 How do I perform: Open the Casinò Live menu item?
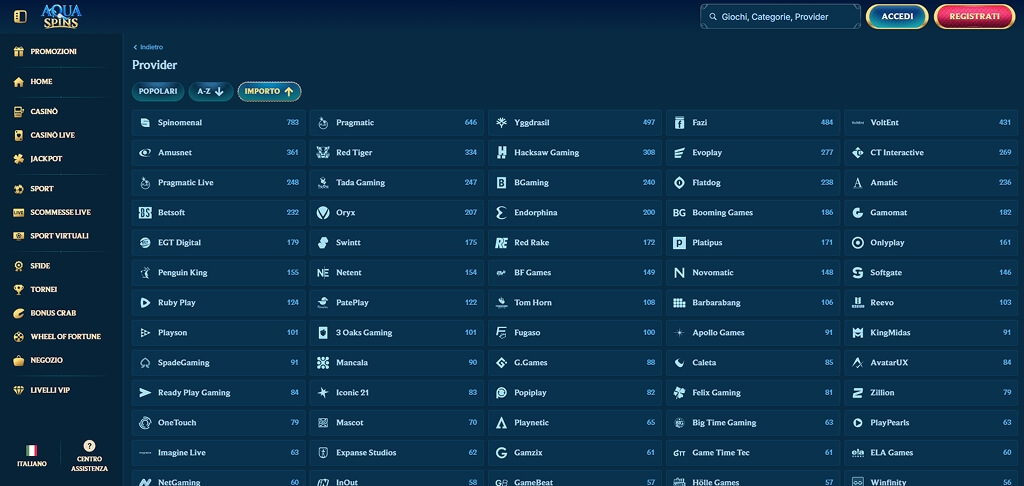click(x=52, y=135)
